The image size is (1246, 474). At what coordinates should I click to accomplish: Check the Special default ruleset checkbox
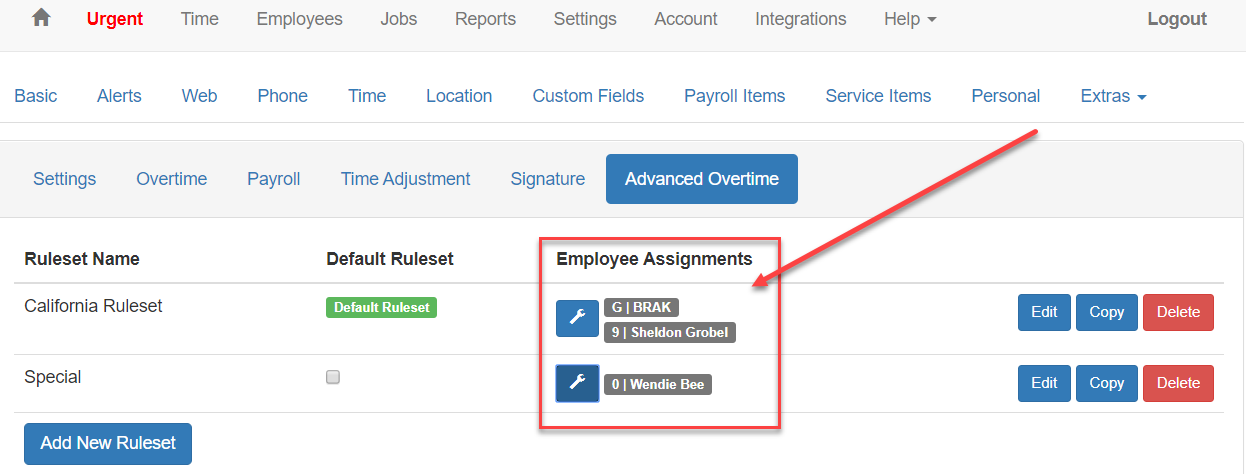click(x=333, y=377)
